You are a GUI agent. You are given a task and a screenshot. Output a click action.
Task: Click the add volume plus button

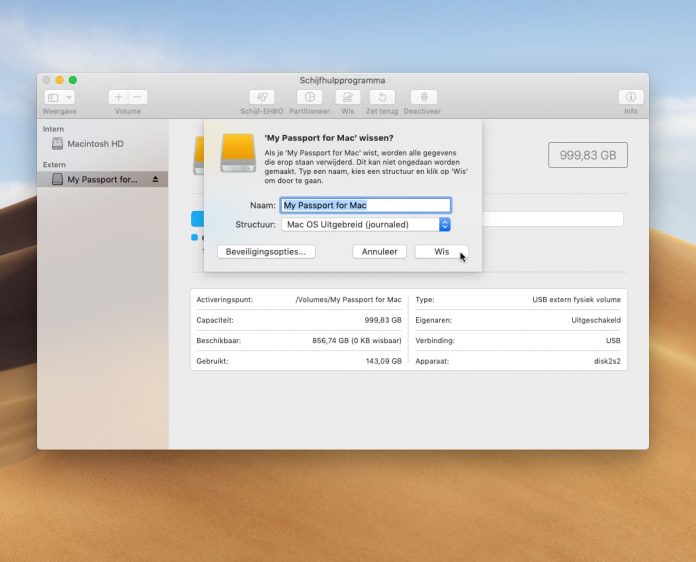(x=118, y=97)
